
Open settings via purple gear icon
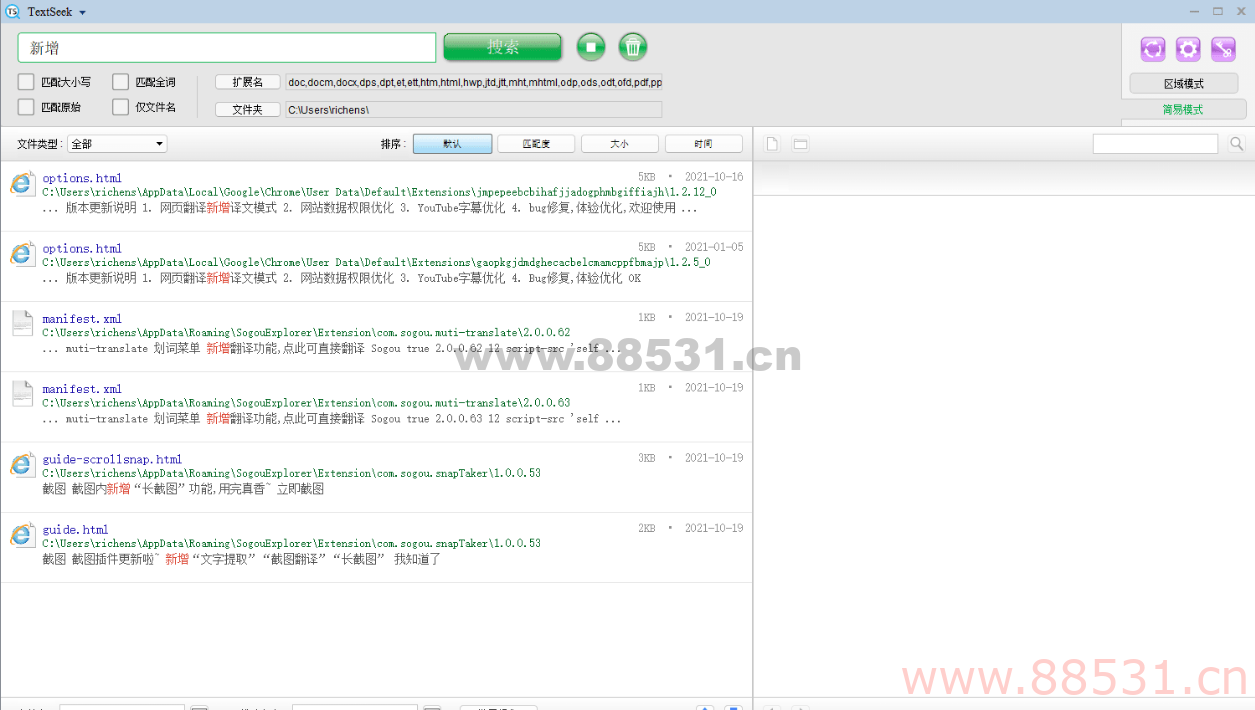(1188, 49)
